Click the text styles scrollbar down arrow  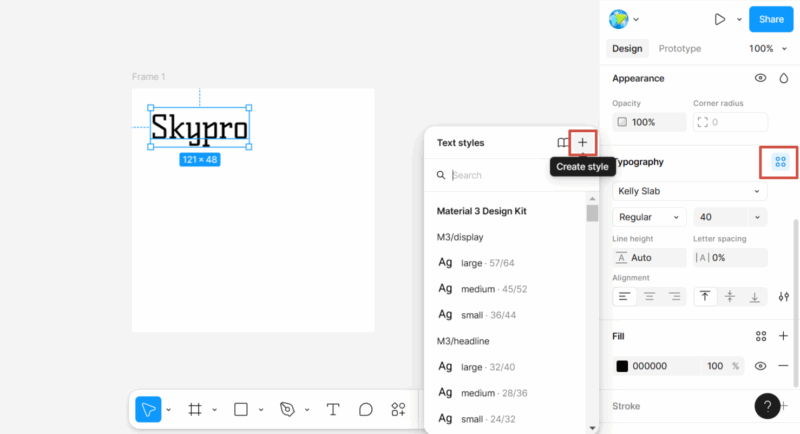[592, 428]
